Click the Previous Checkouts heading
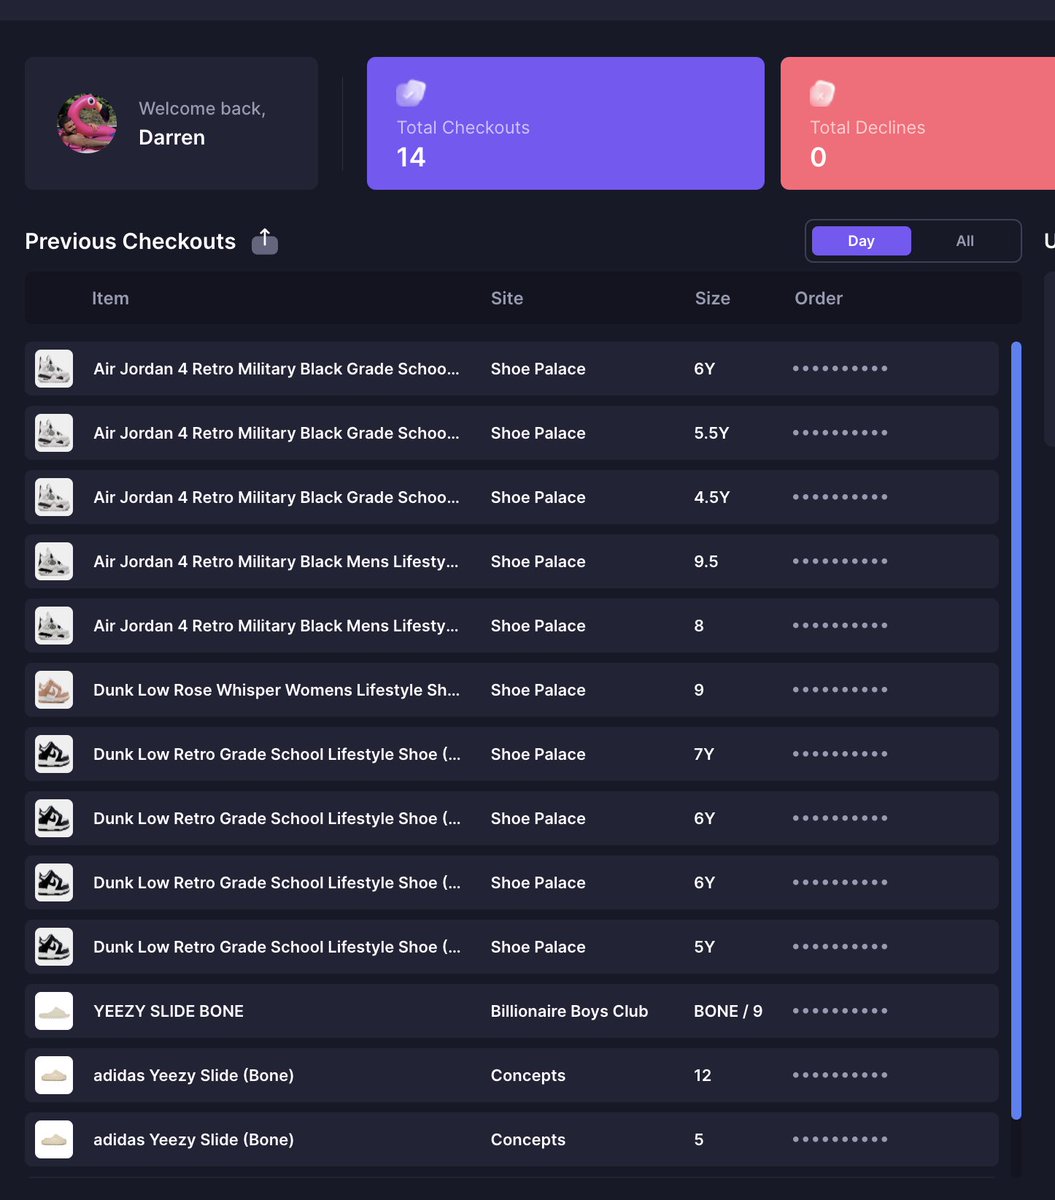 (130, 241)
